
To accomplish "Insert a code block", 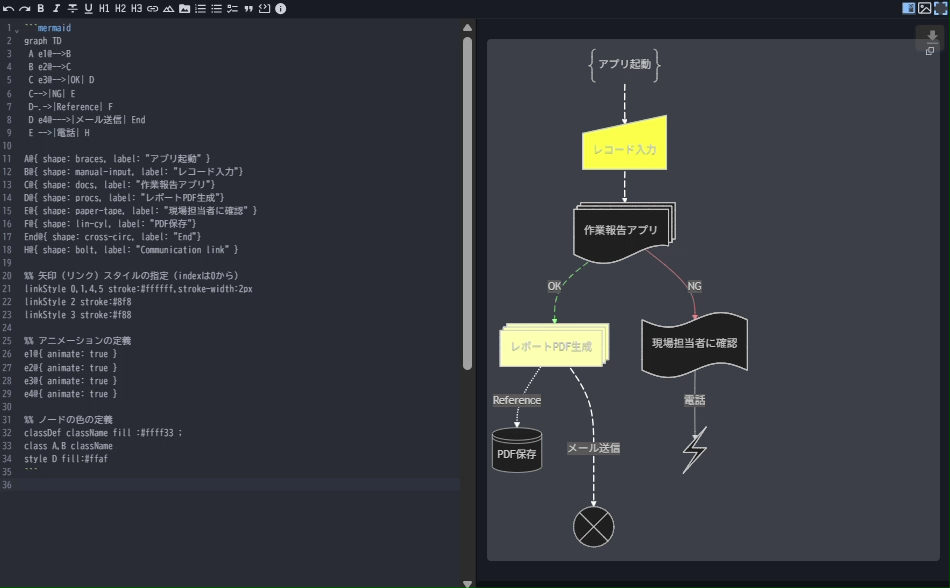I will (265, 8).
